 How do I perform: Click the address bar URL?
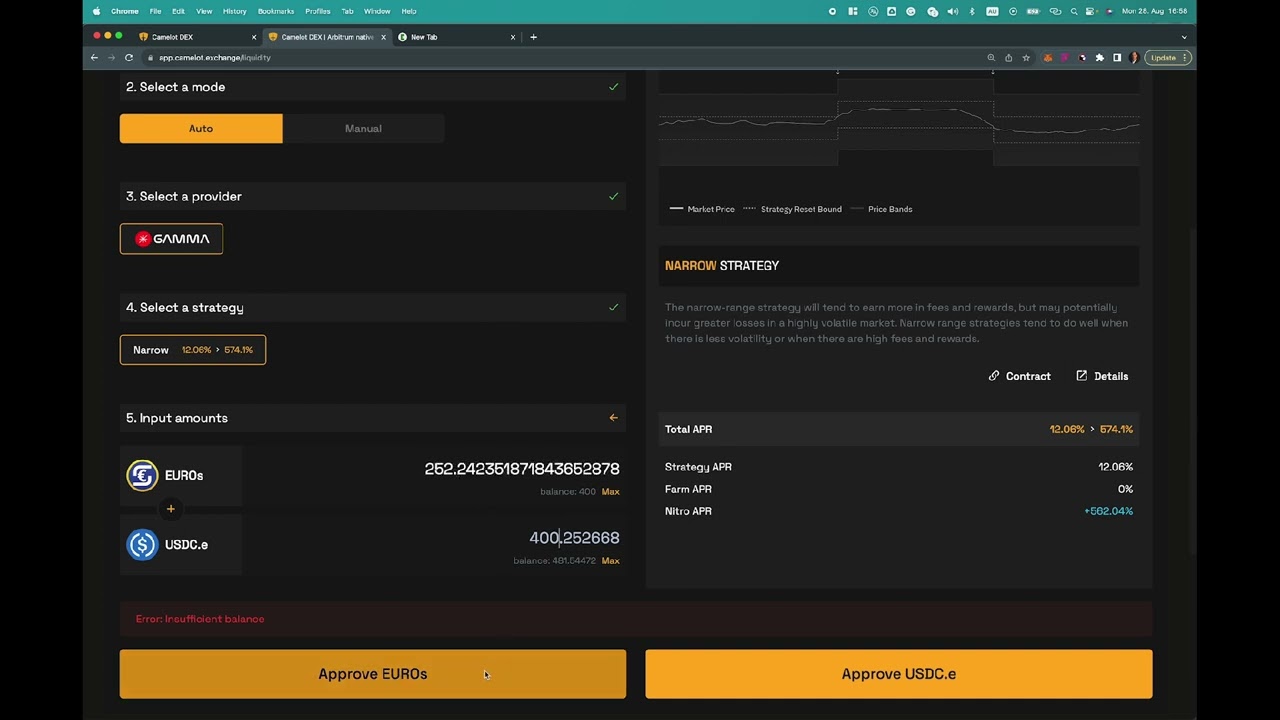(x=215, y=58)
